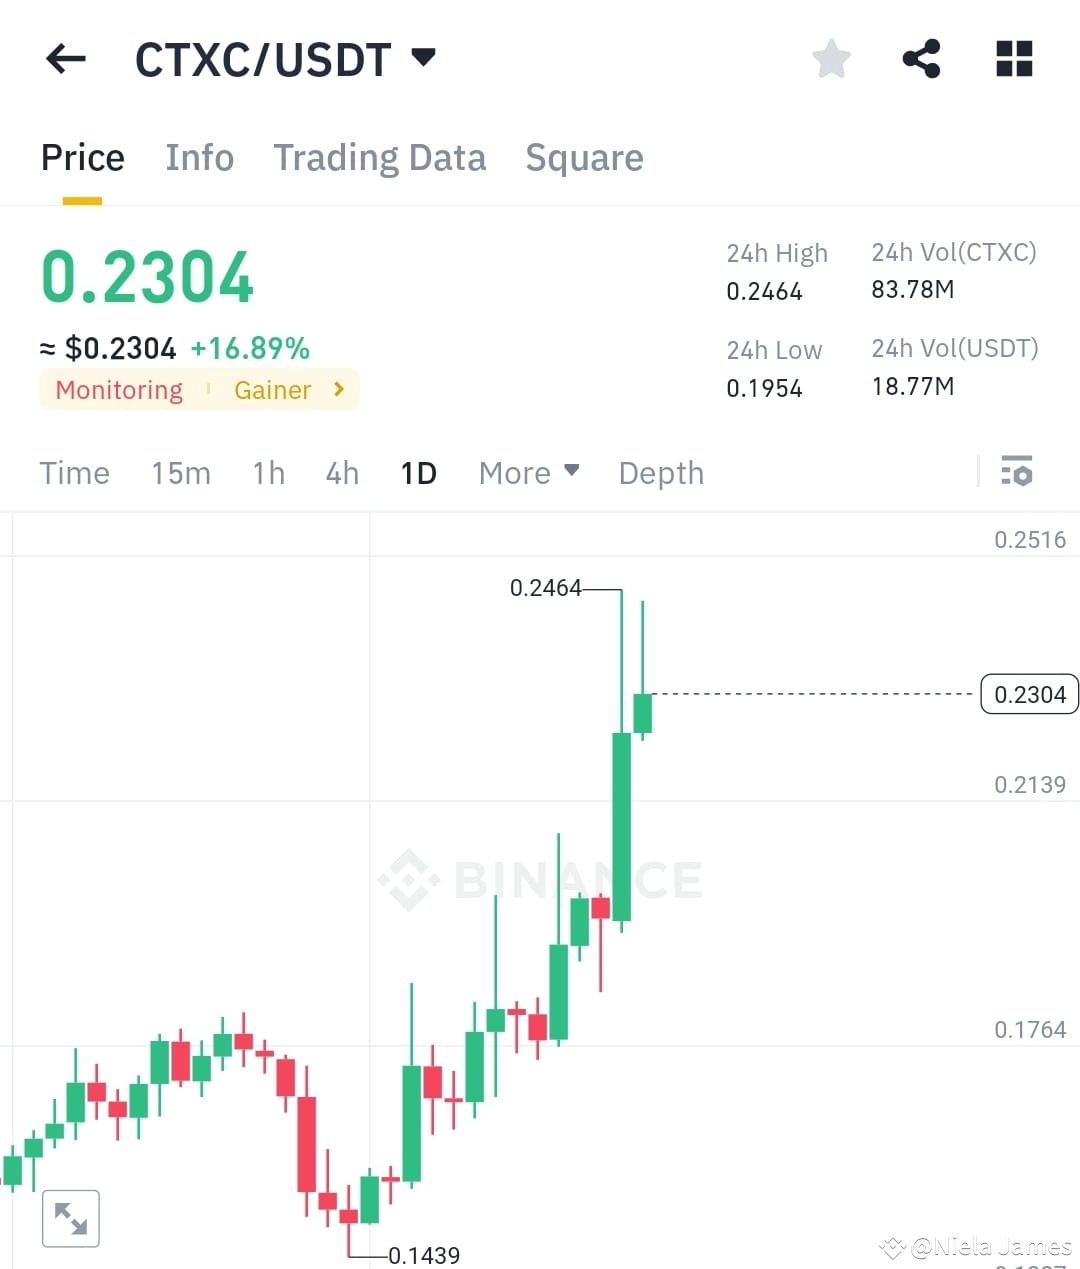
Task: Switch to the Trading Data tab
Action: click(380, 157)
